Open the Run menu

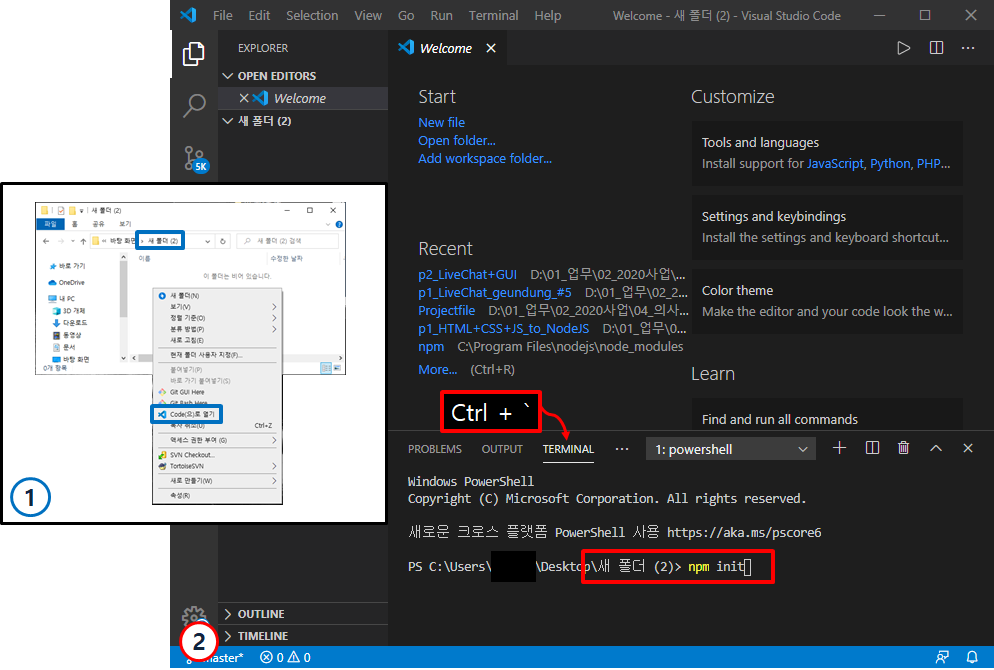point(441,15)
